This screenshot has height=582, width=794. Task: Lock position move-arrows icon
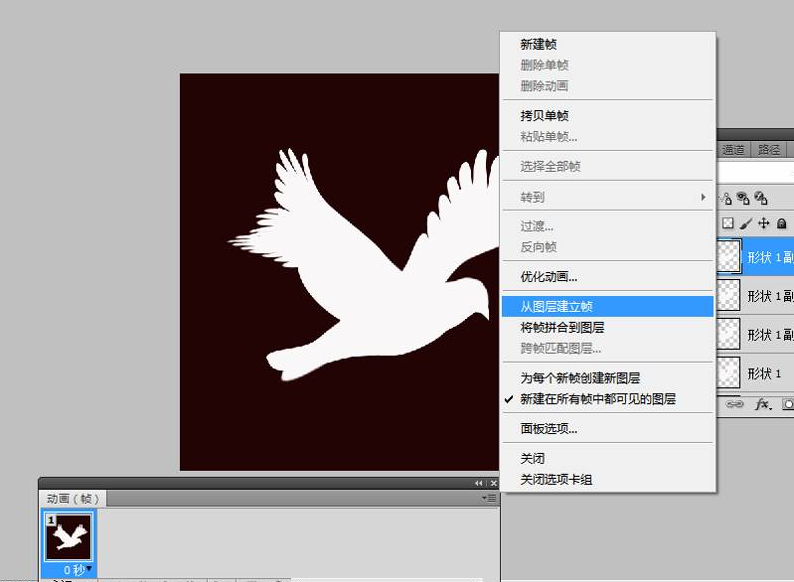(x=764, y=223)
